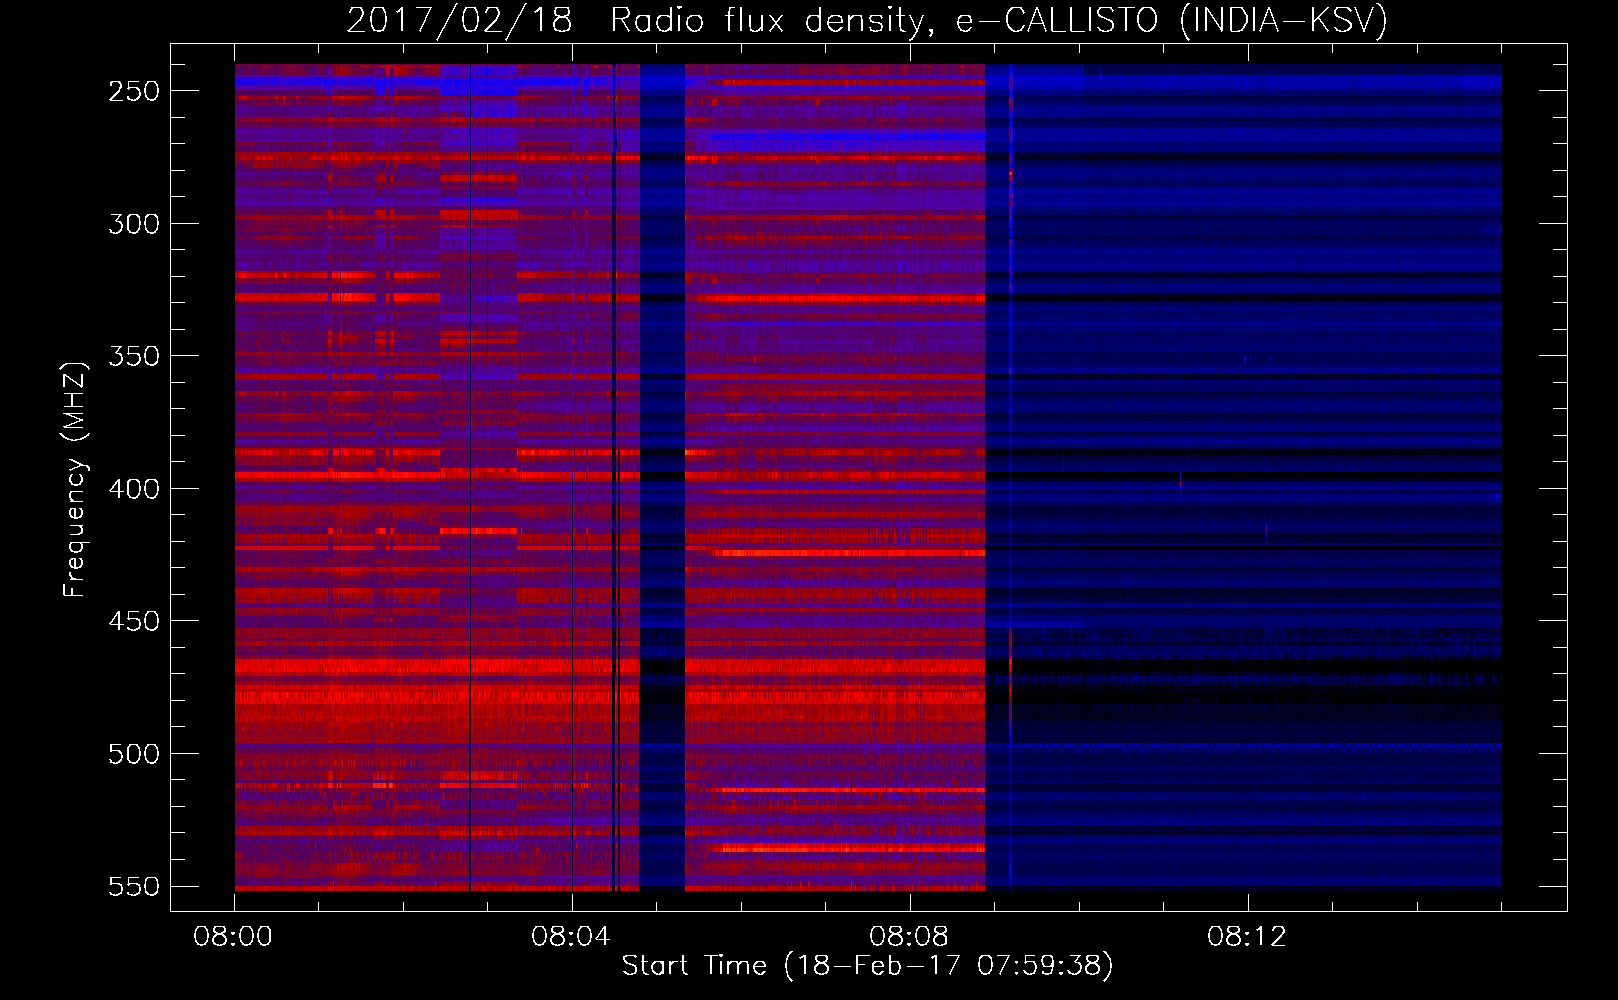Click the 'Start Time (18-Feb-17 07:59:38)' label
Viewport: 1618px width, 1000px height.
click(x=868, y=966)
